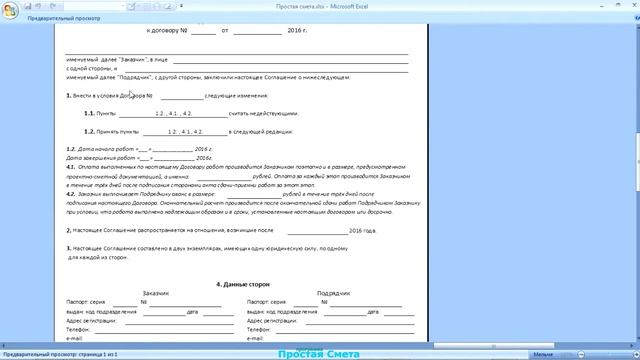Click '1. Внести в условия Договора №' line

pyautogui.click(x=109, y=96)
